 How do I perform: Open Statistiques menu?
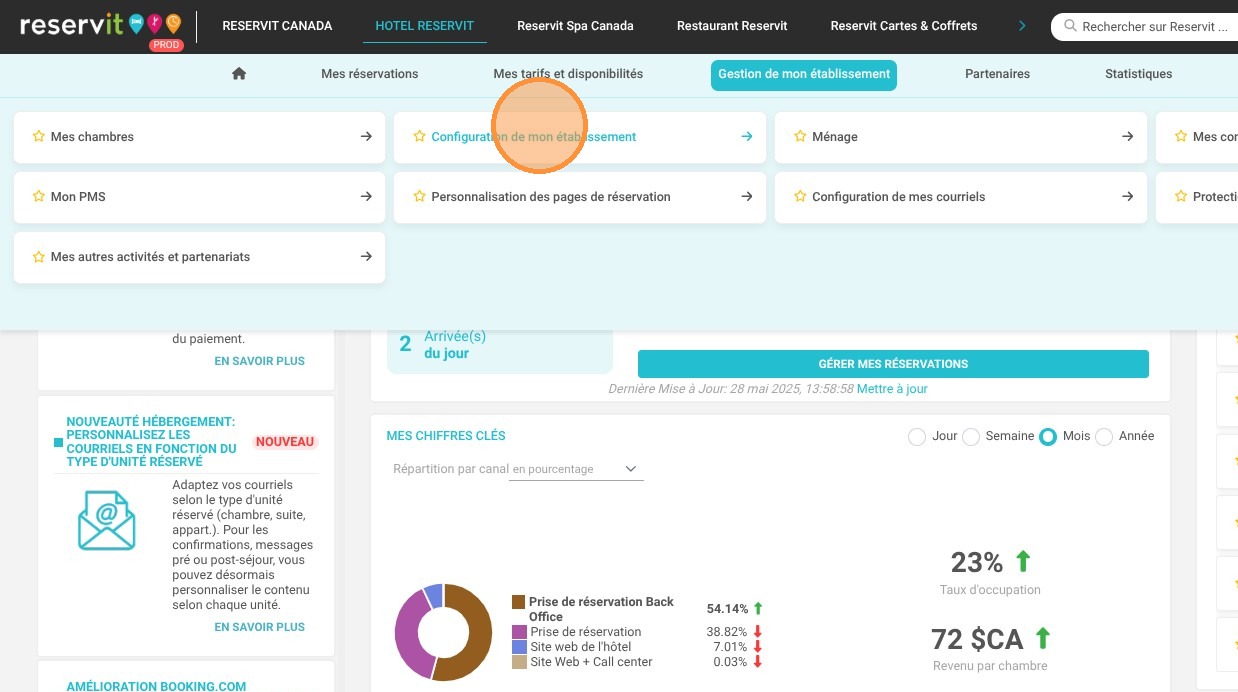tap(1138, 74)
